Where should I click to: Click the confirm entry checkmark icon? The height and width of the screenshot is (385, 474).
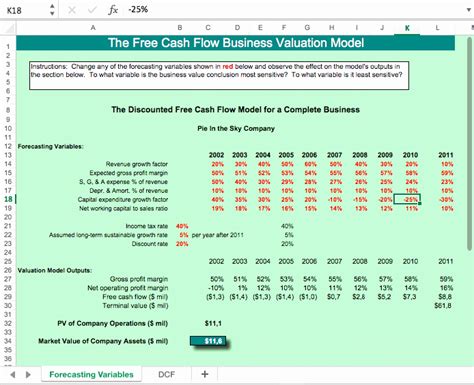click(x=92, y=10)
